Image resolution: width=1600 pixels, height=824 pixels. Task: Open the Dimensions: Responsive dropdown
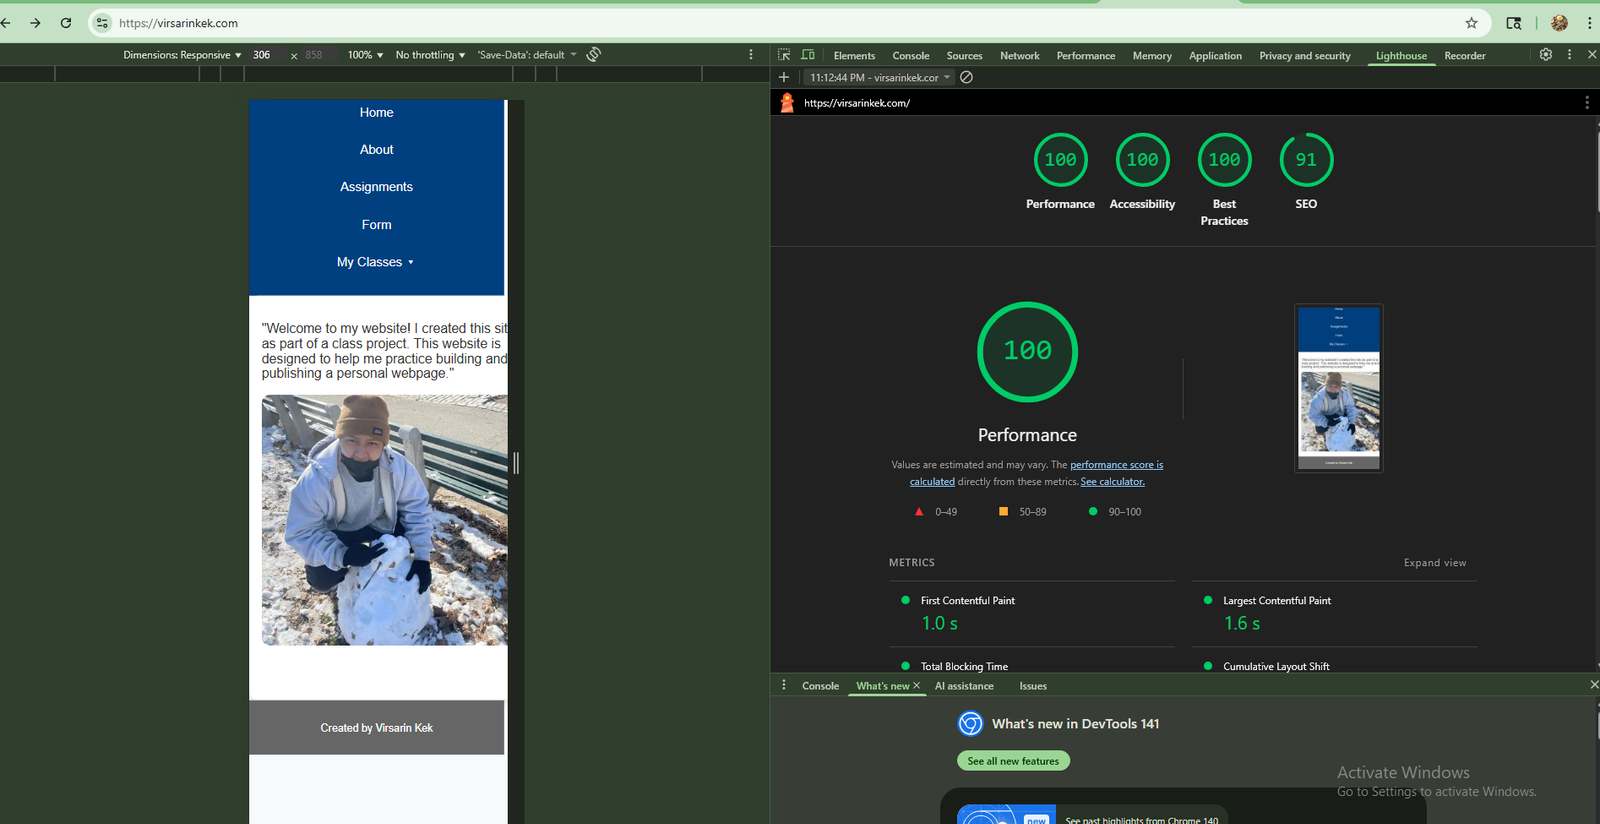[182, 55]
